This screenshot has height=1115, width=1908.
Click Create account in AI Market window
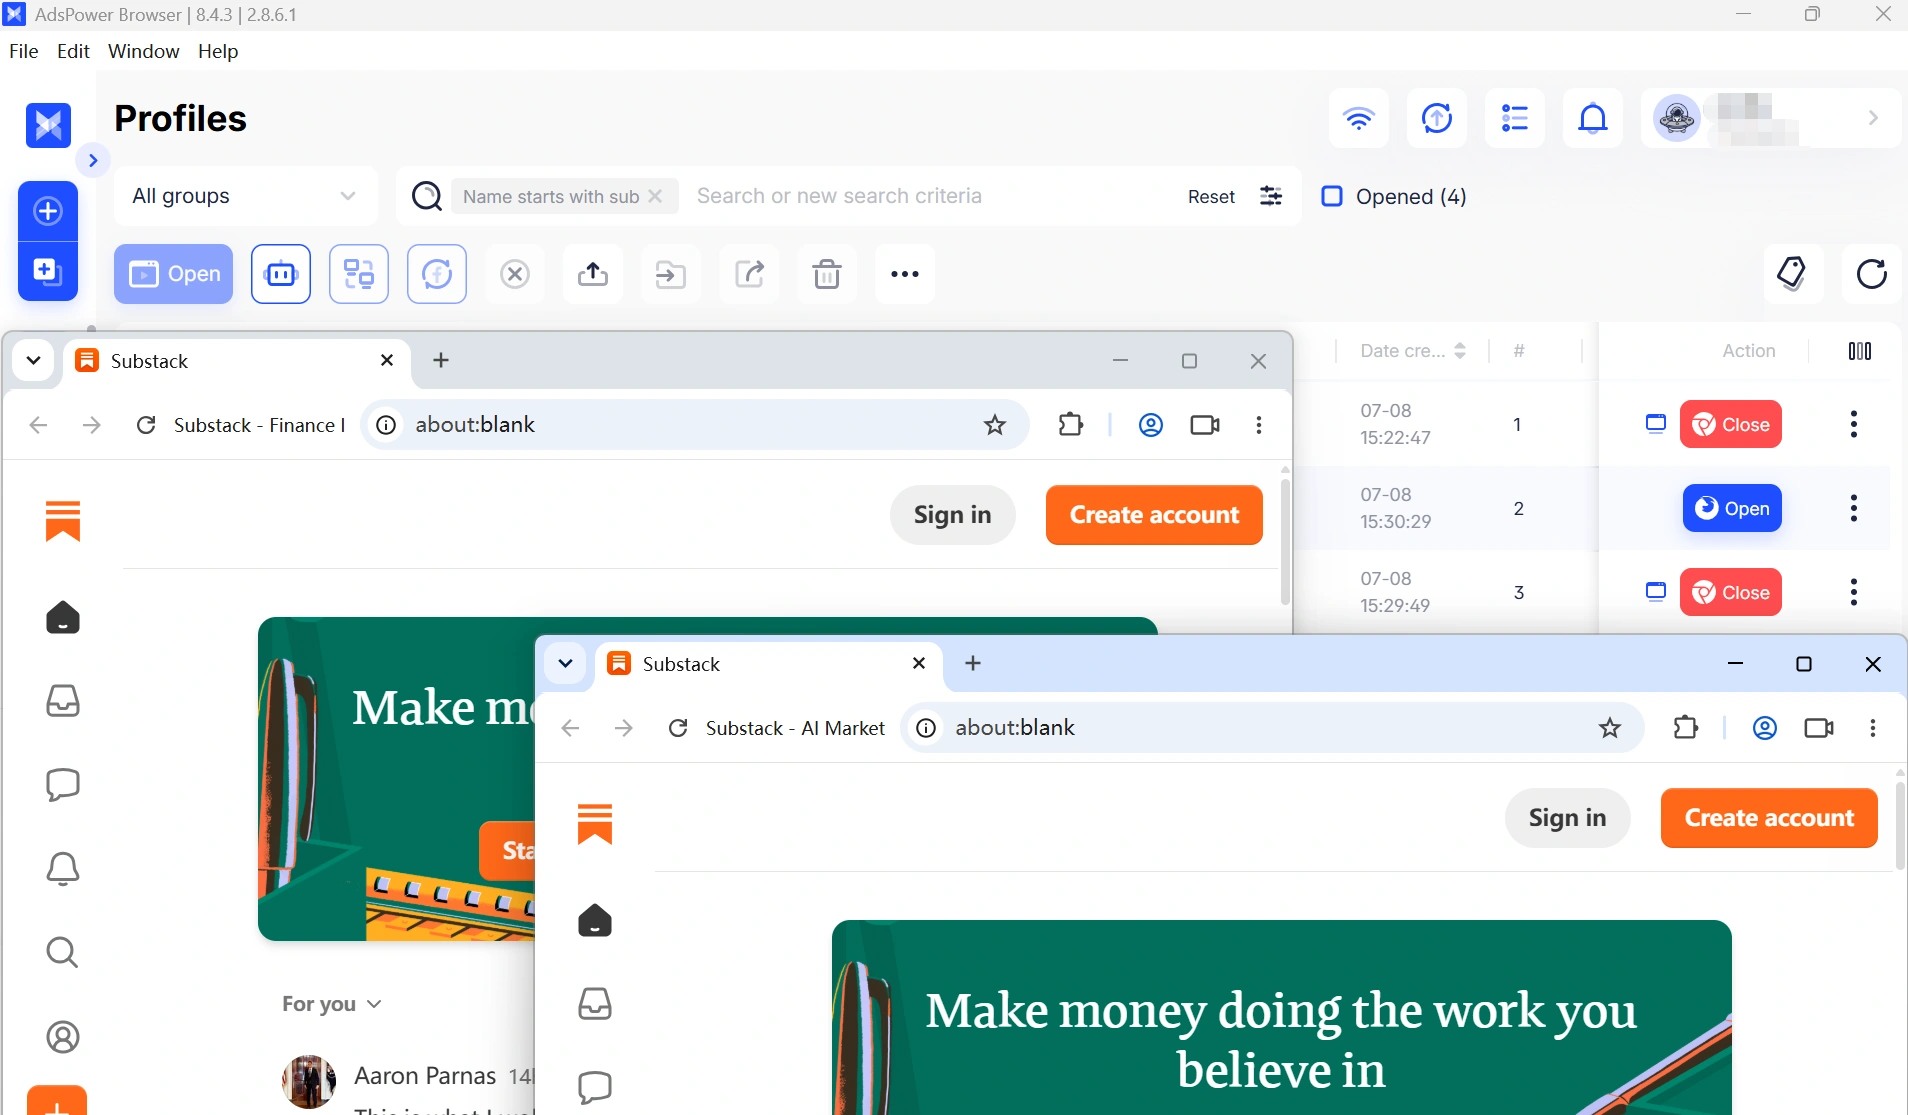click(x=1769, y=818)
